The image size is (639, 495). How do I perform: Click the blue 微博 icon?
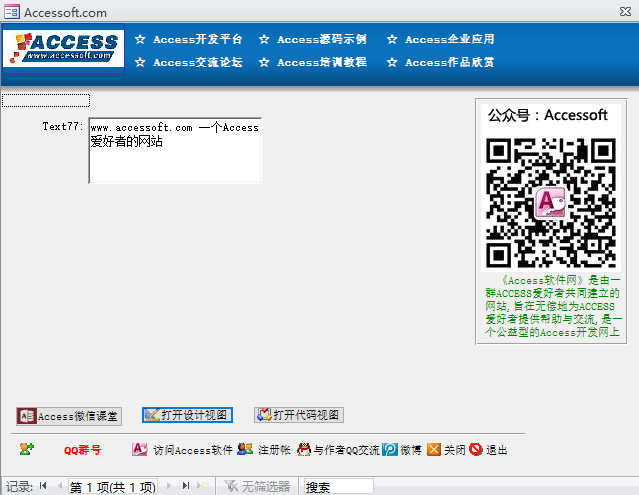pyautogui.click(x=390, y=449)
